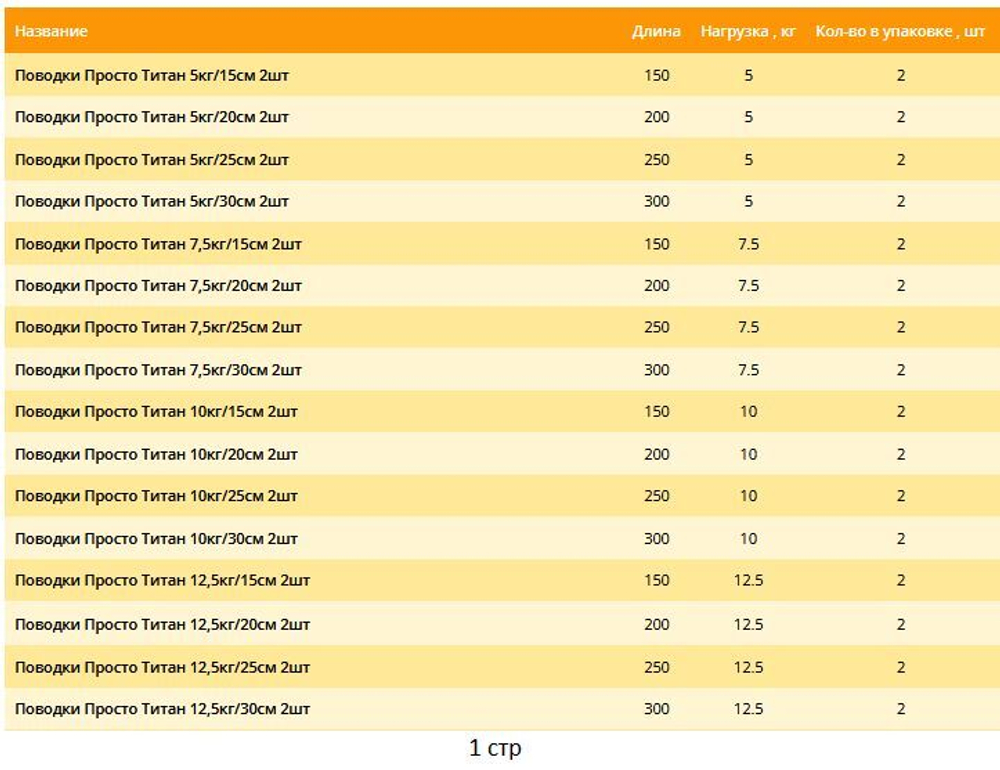This screenshot has height=770, width=1000.
Task: Select row Поводки Просто Титан 7,5кг/20см 2шт
Action: [x=502, y=285]
